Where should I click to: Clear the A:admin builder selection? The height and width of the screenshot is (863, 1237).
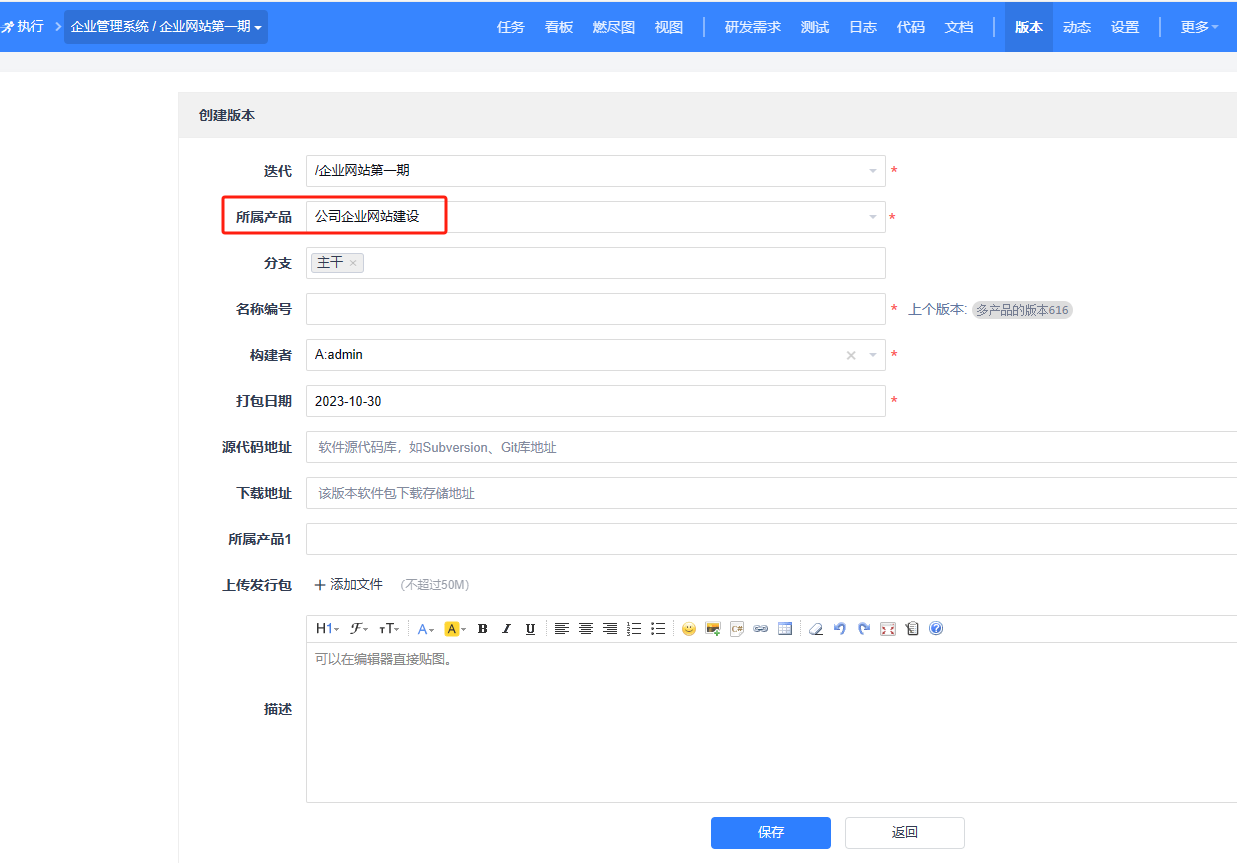851,355
